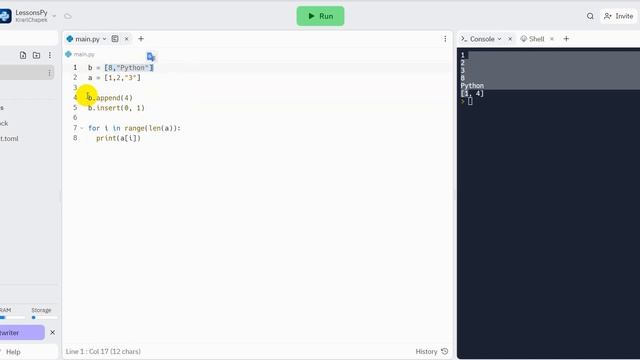Switch to the main.py tab
Image resolution: width=640 pixels, height=360 pixels.
[87, 39]
